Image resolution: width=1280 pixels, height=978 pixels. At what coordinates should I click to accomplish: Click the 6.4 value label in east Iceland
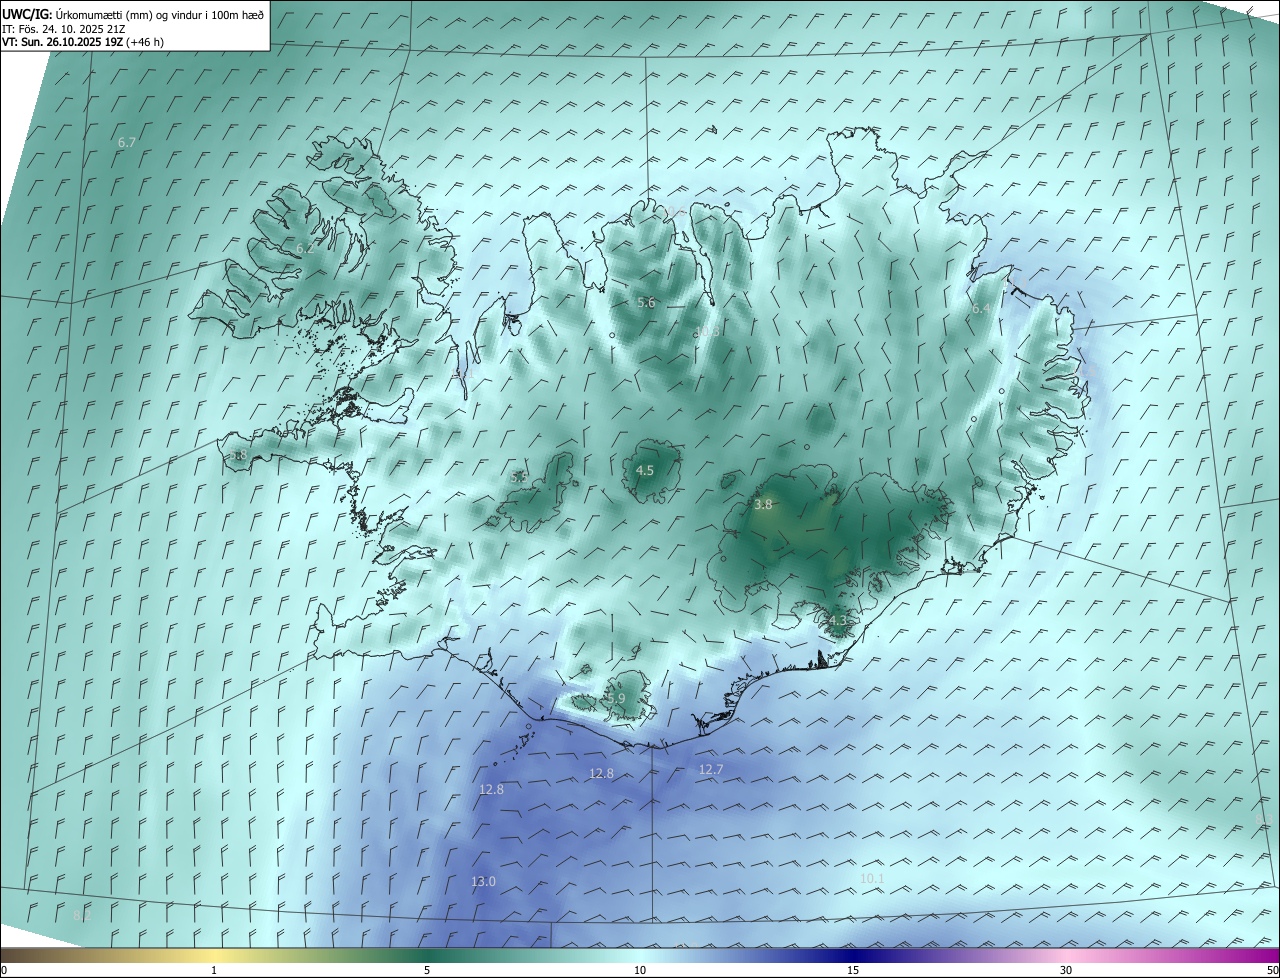coord(981,309)
